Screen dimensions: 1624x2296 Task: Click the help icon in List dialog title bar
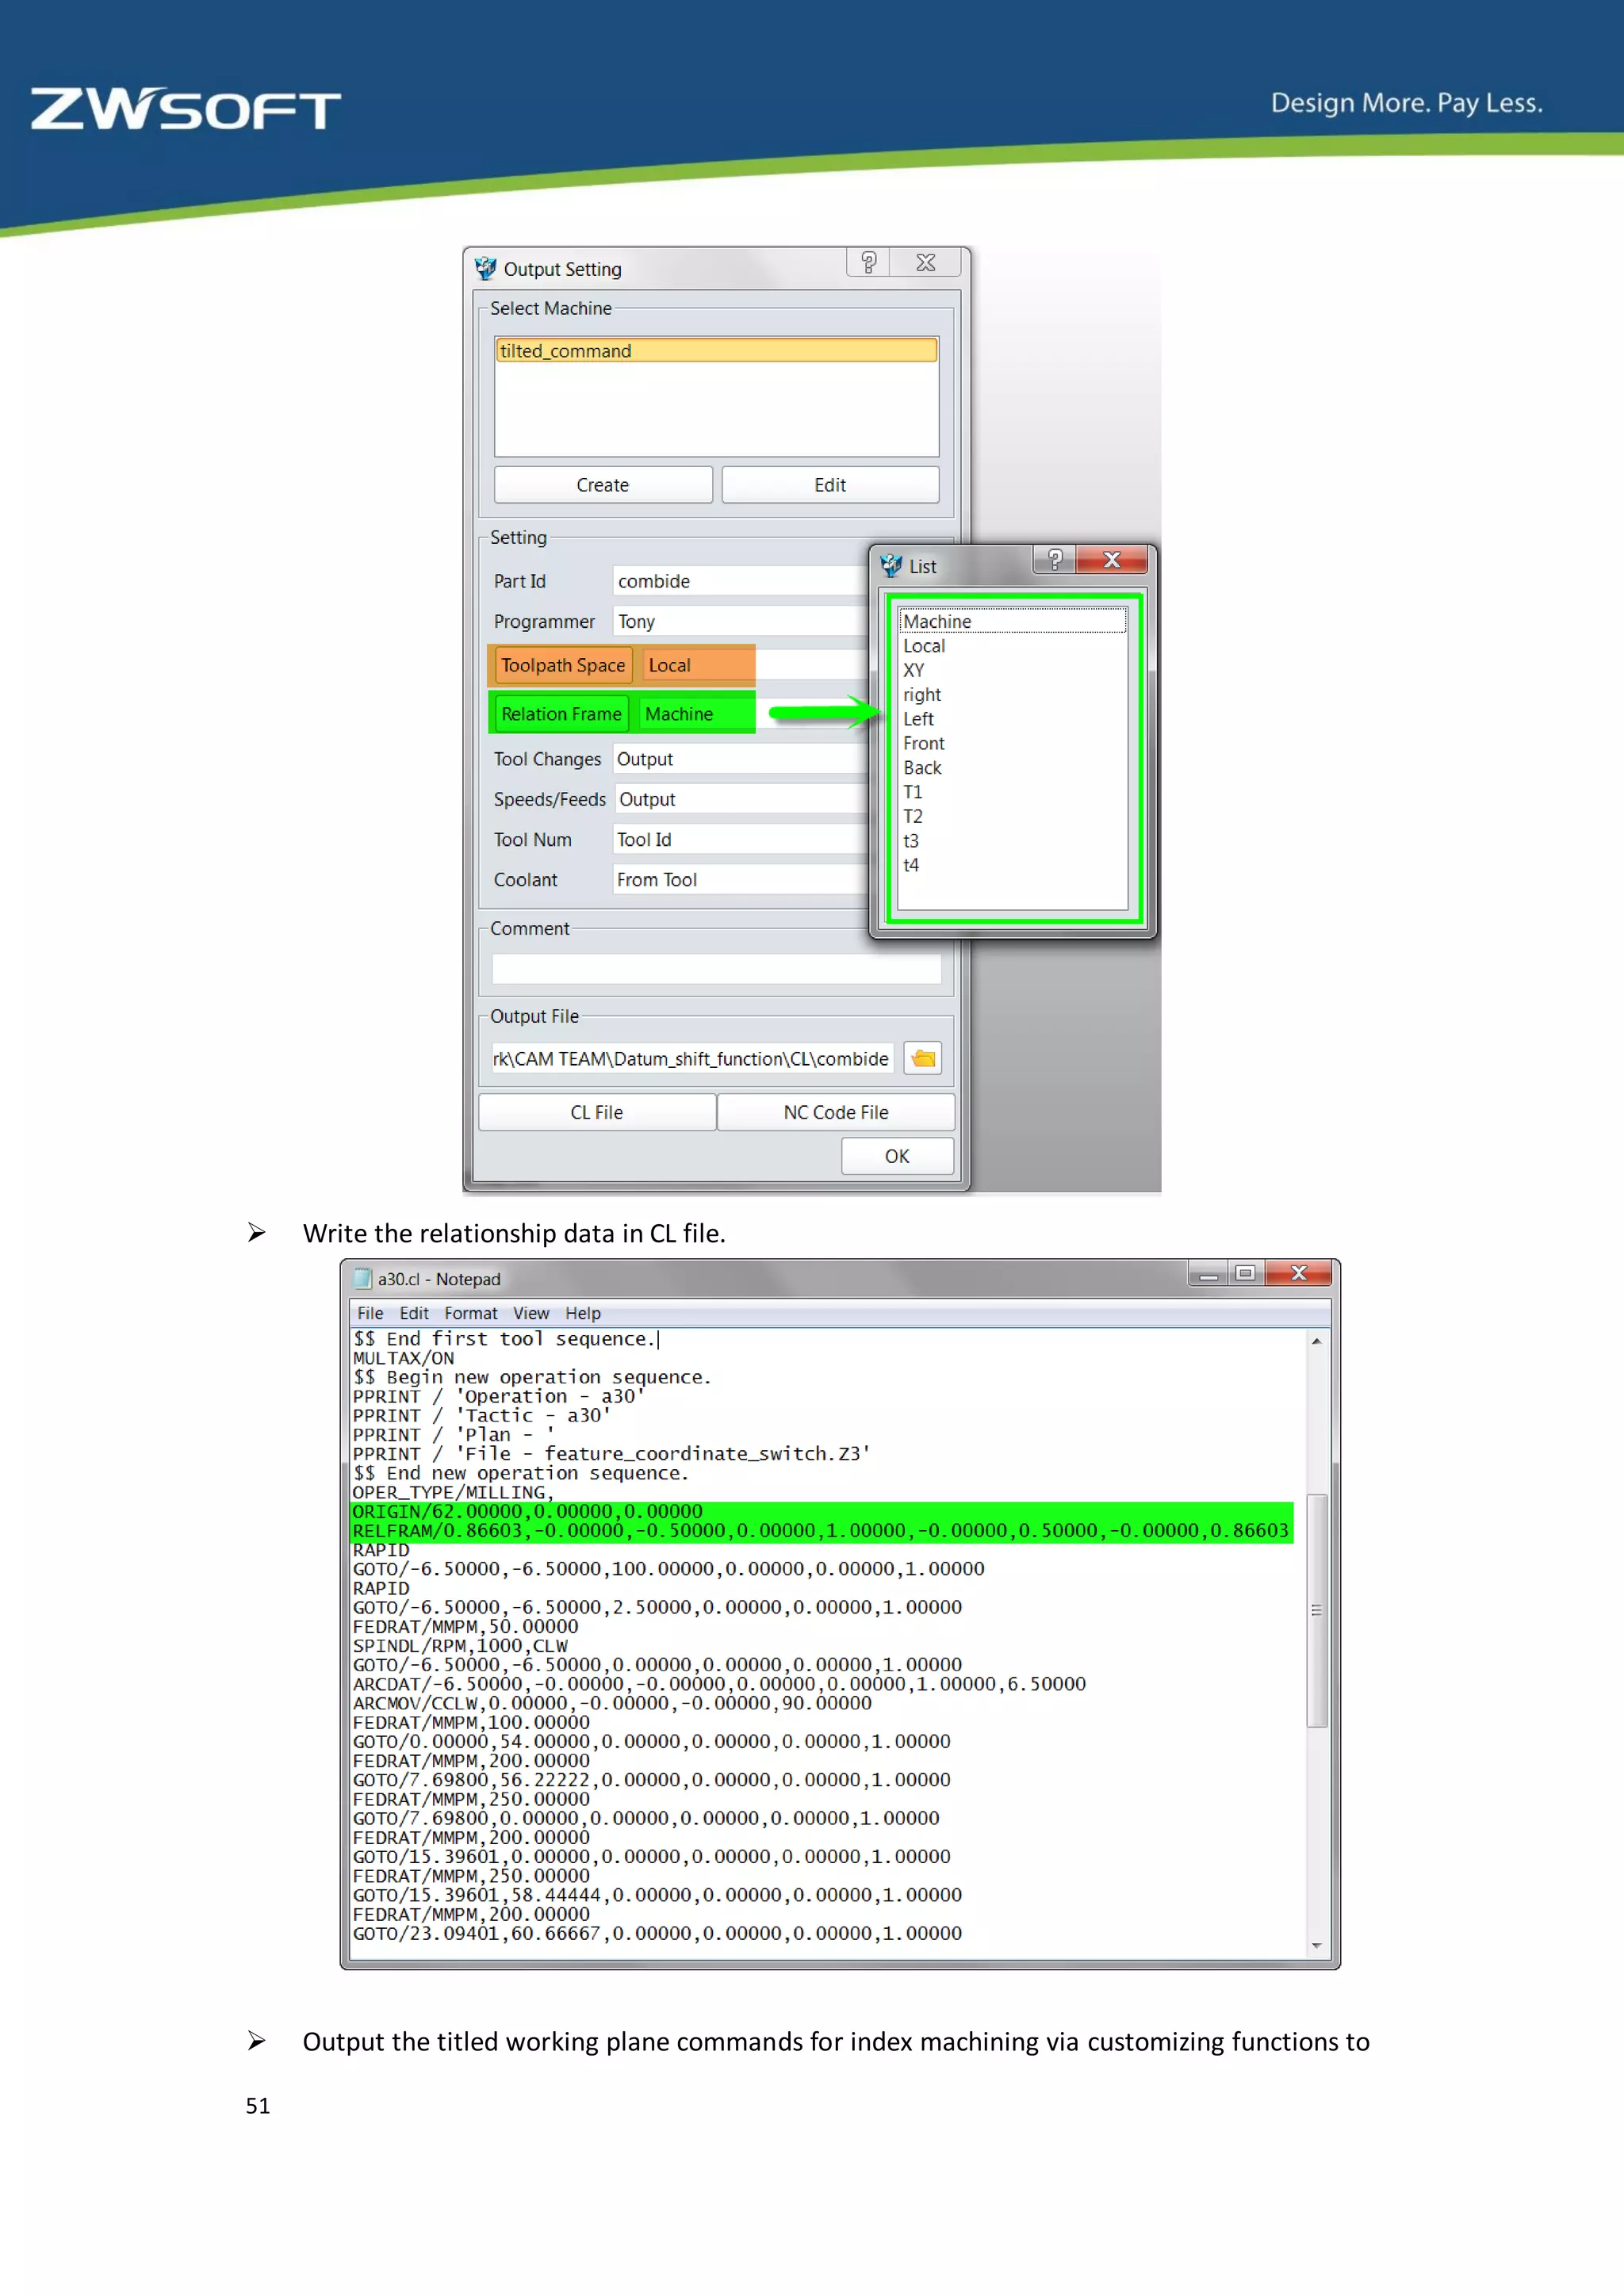tap(1055, 559)
